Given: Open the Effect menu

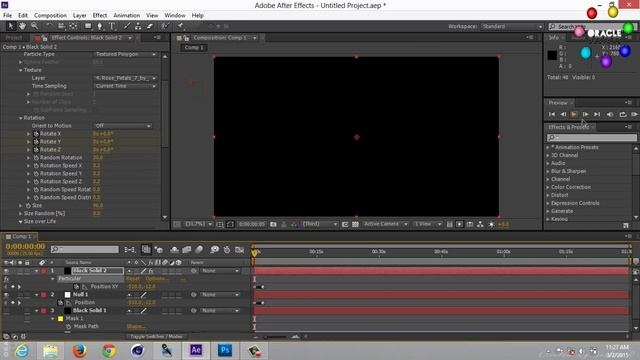Looking at the screenshot, I should pyautogui.click(x=100, y=15).
